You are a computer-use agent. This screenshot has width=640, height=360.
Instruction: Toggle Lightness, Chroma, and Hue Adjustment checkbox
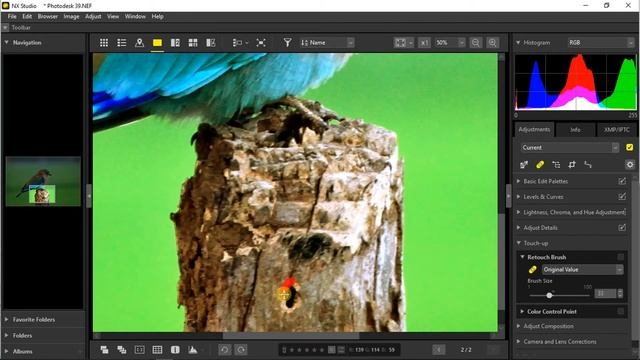pos(624,212)
